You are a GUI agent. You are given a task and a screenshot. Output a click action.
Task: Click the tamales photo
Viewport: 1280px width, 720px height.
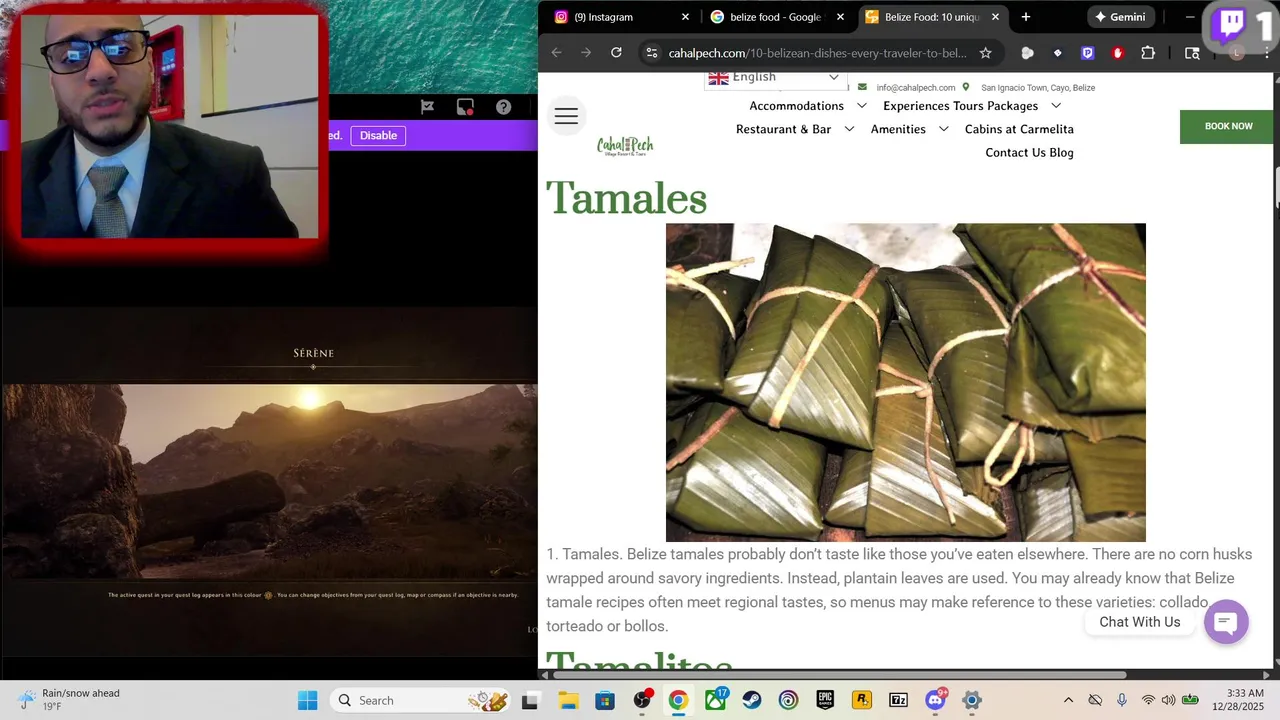click(x=906, y=382)
